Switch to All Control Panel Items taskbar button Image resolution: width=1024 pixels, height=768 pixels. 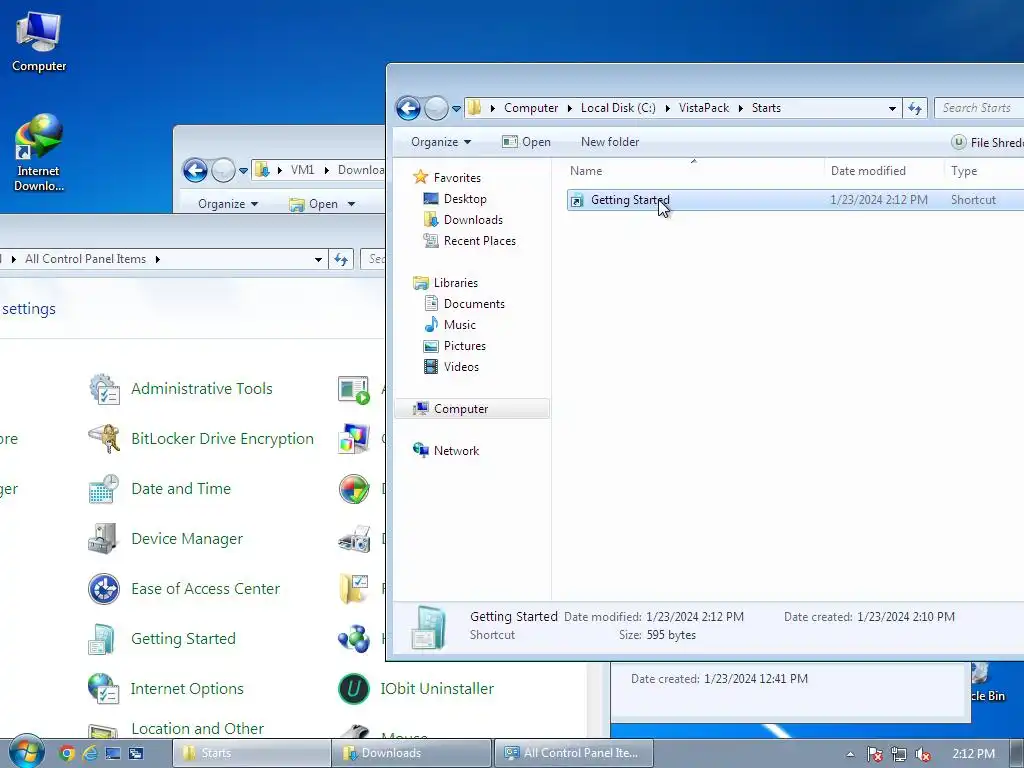click(x=573, y=753)
